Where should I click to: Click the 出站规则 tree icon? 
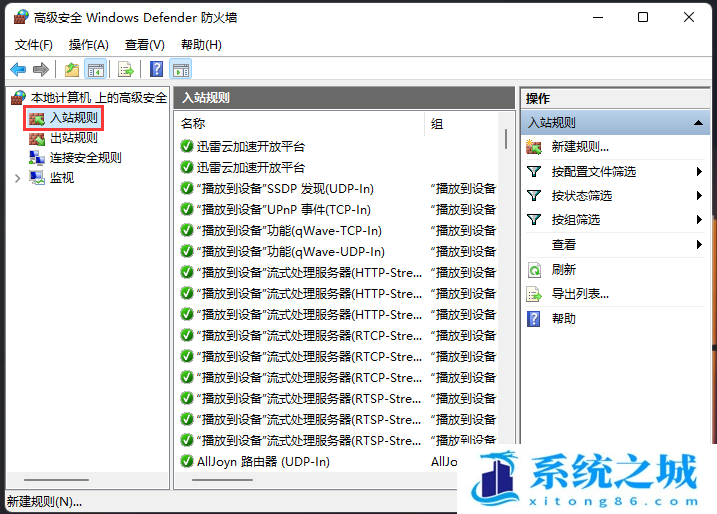(x=37, y=138)
